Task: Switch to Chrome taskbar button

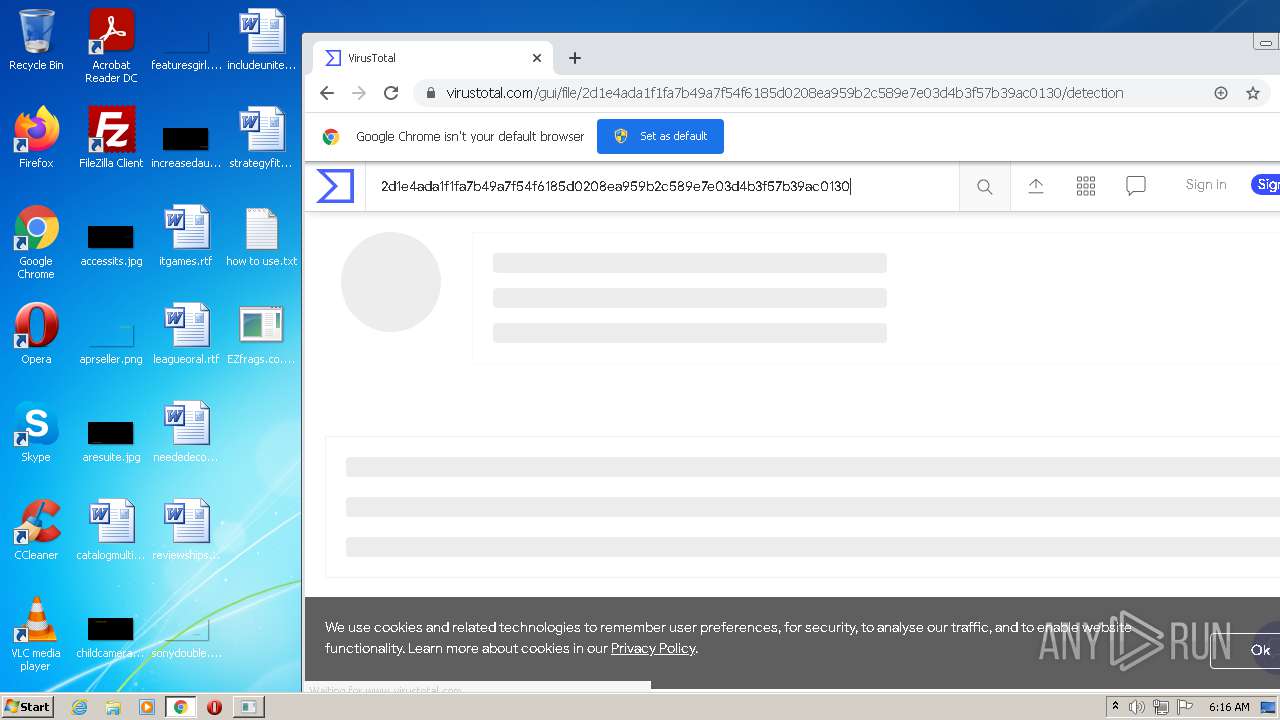Action: [180, 707]
